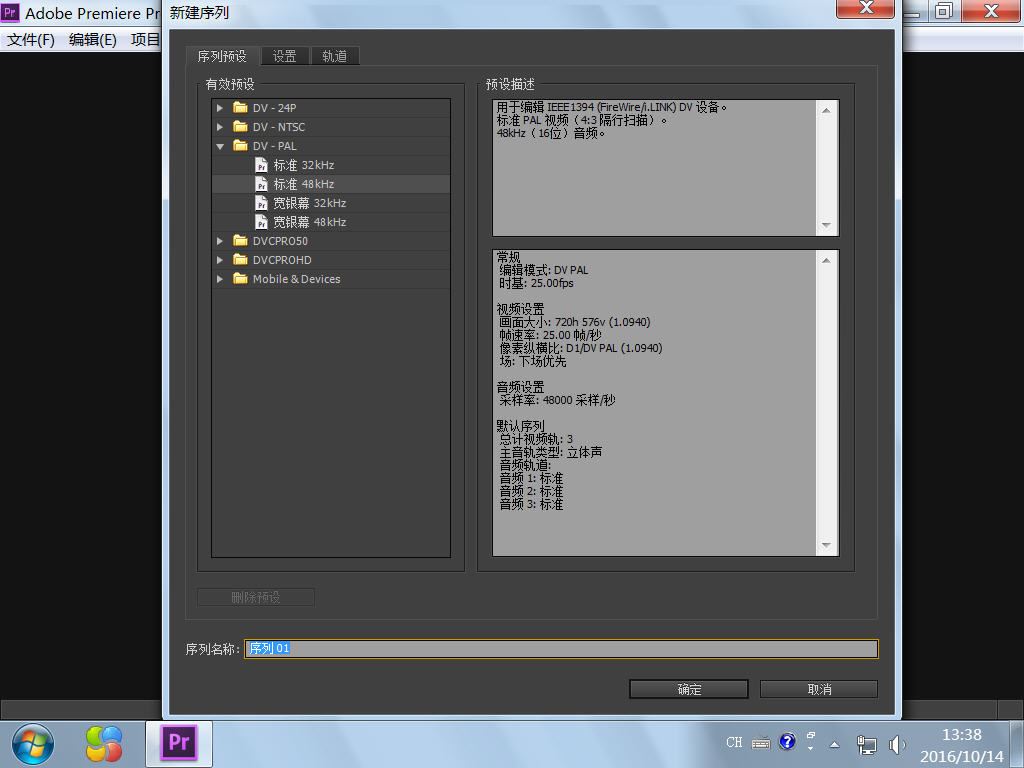Click the 删除预设 button

click(x=256, y=597)
